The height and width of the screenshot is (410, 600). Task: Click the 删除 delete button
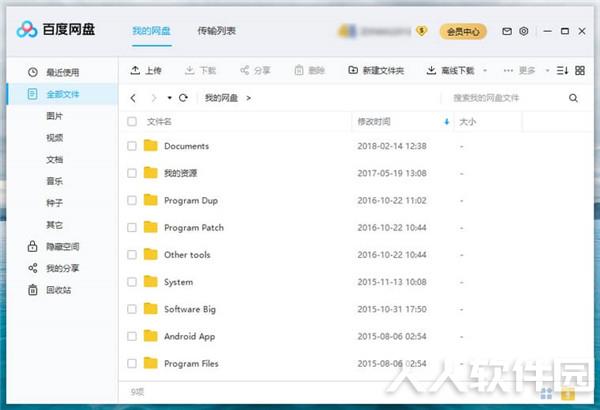(x=310, y=70)
